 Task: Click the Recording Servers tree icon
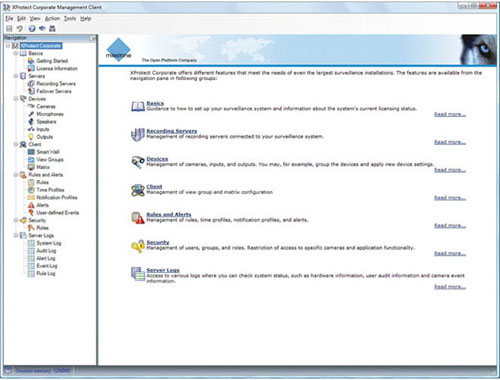pyautogui.click(x=31, y=84)
